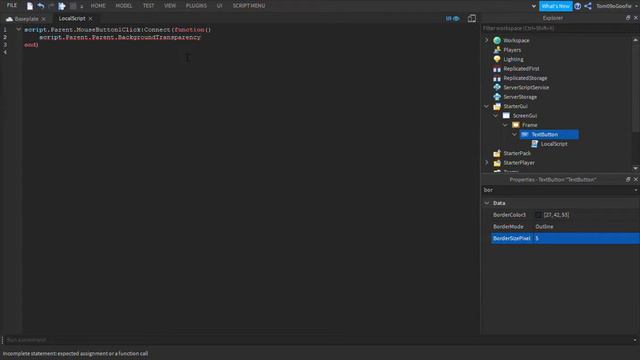Fold the function block at line 1
Viewport: 640px width, 360px height.
[x=18, y=29]
